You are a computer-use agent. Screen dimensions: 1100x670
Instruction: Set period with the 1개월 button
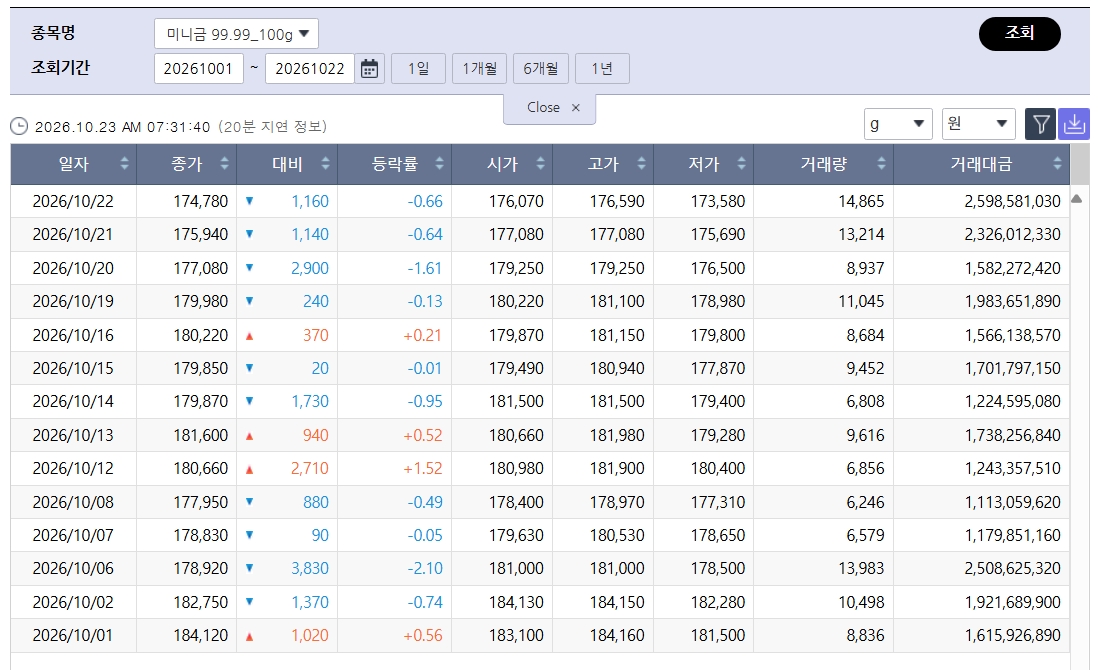pyautogui.click(x=479, y=69)
